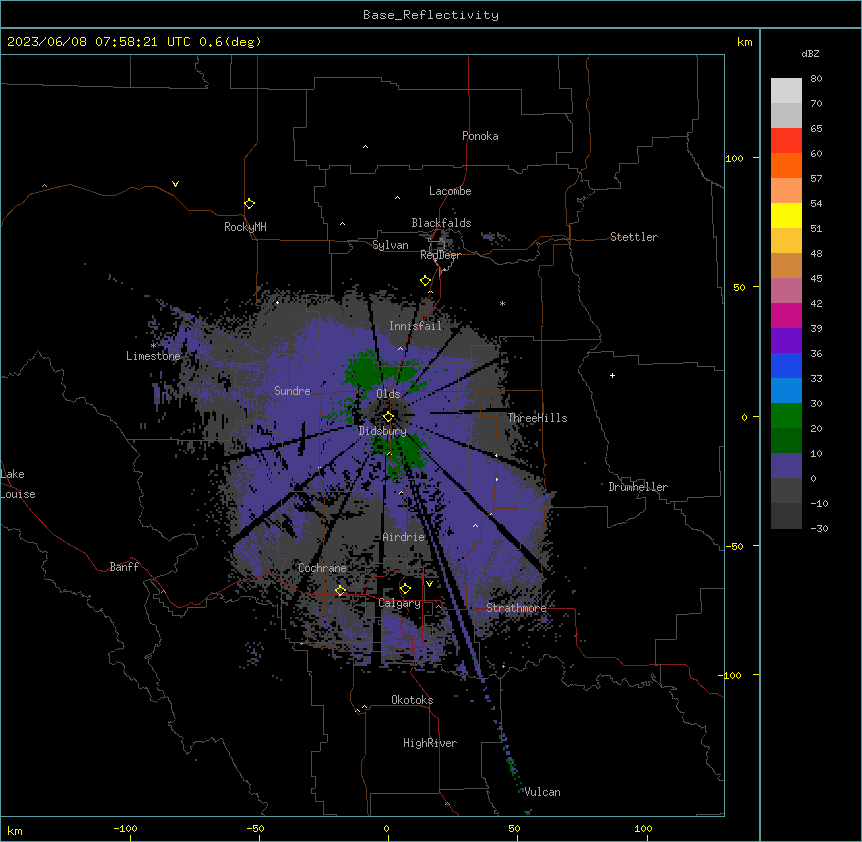Click the 100 km mark on vertical axis

(x=734, y=158)
